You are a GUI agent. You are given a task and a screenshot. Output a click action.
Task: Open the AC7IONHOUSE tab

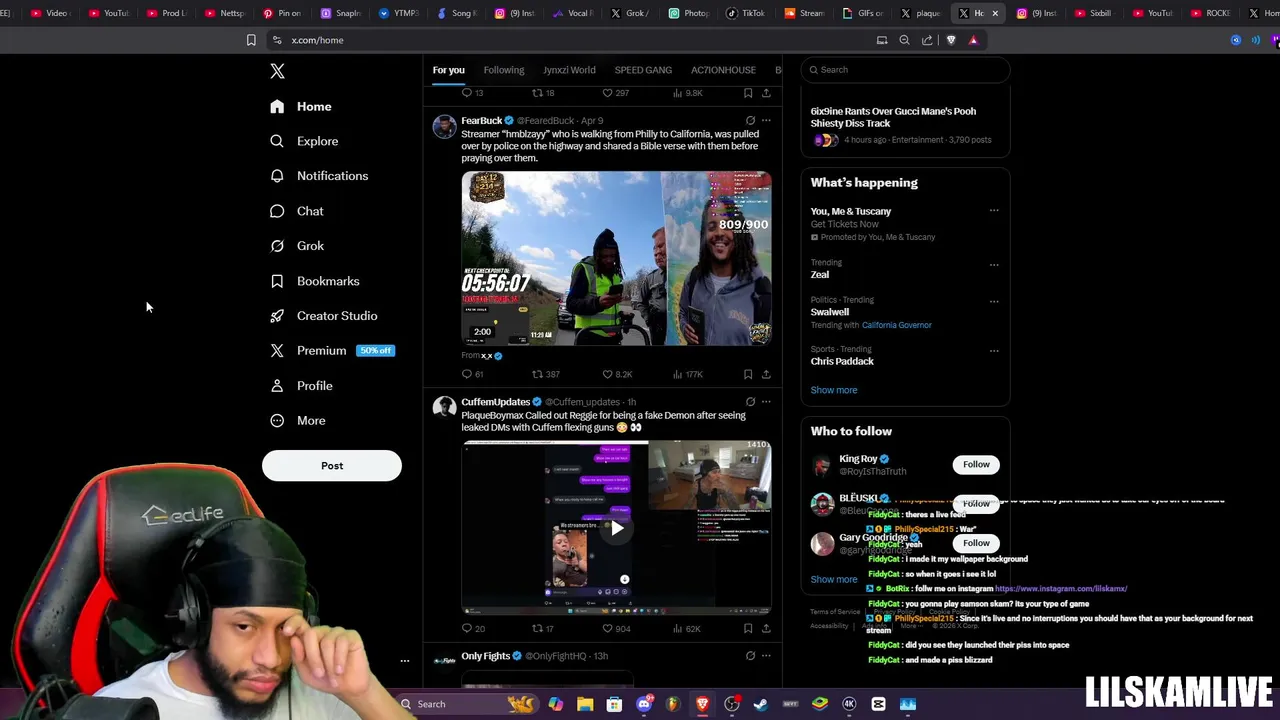pyautogui.click(x=723, y=70)
